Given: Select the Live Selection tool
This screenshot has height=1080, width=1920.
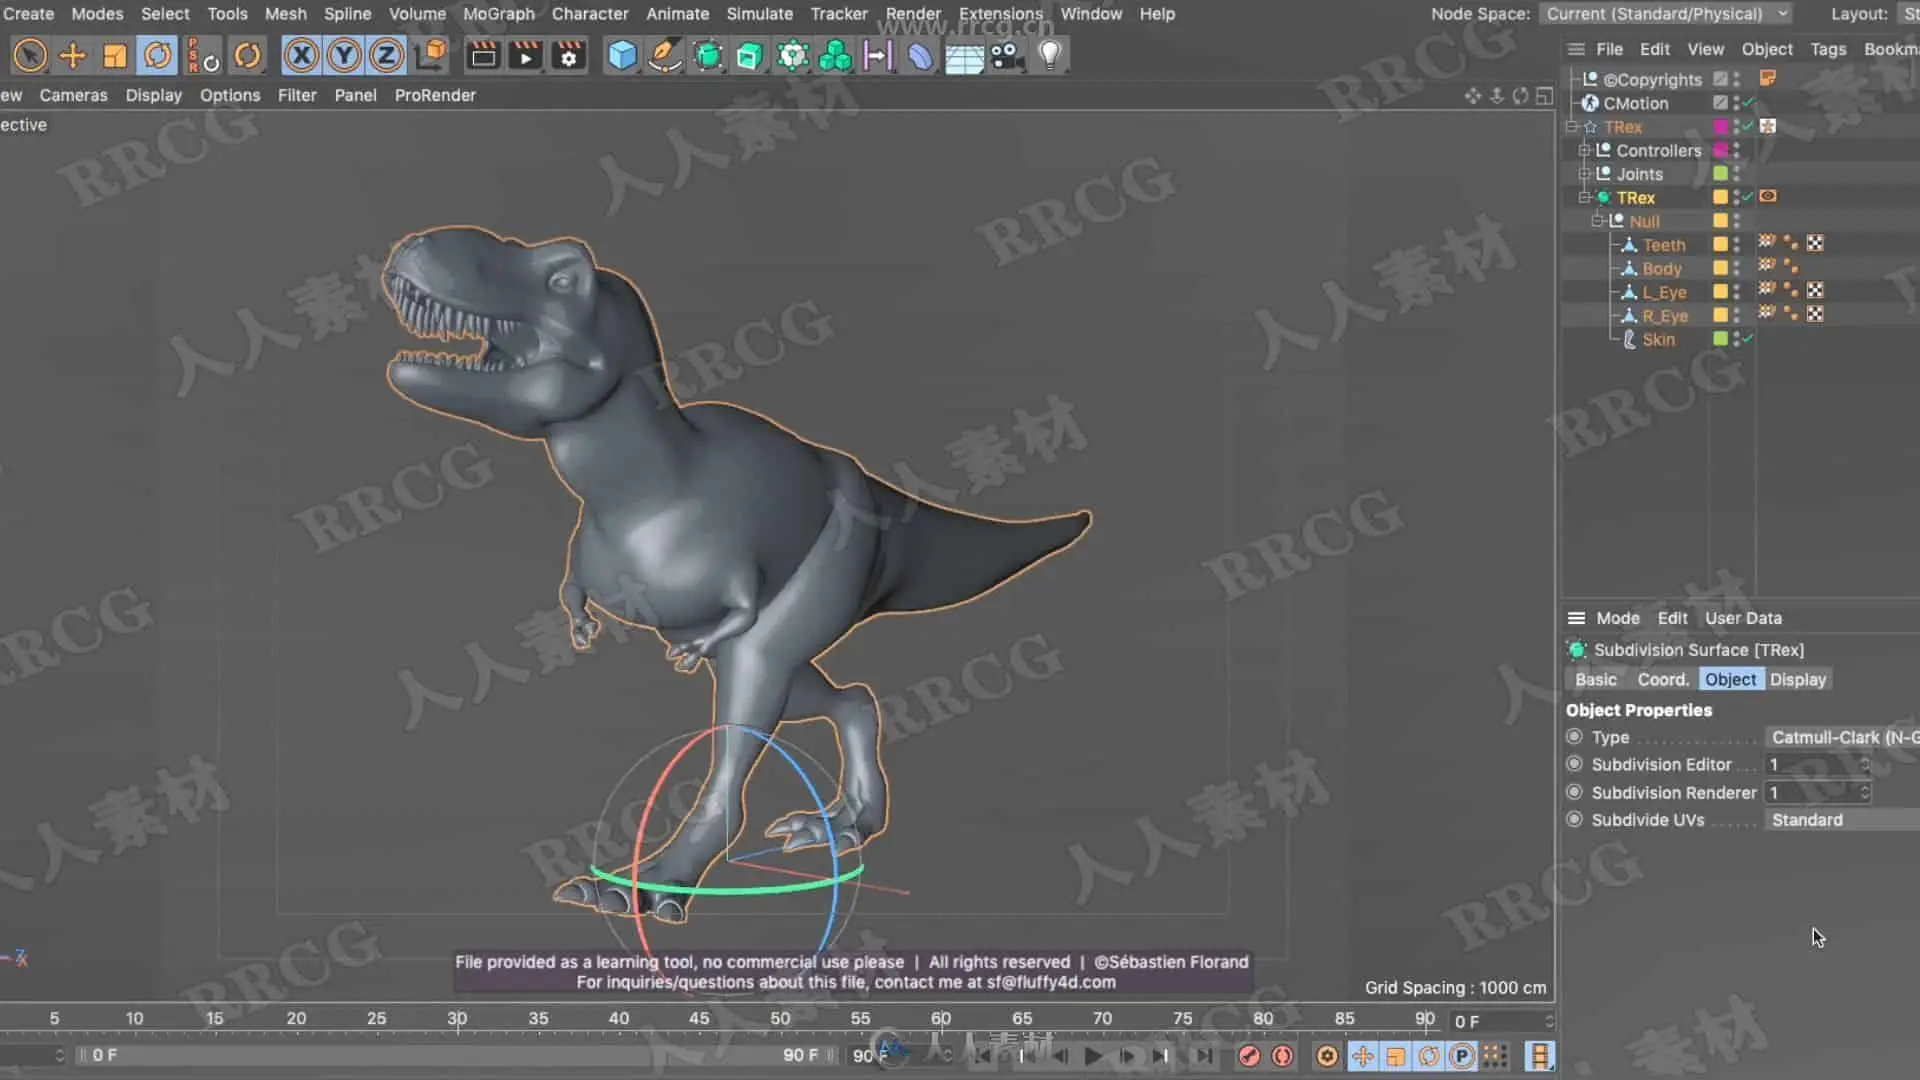Looking at the screenshot, I should (x=30, y=55).
